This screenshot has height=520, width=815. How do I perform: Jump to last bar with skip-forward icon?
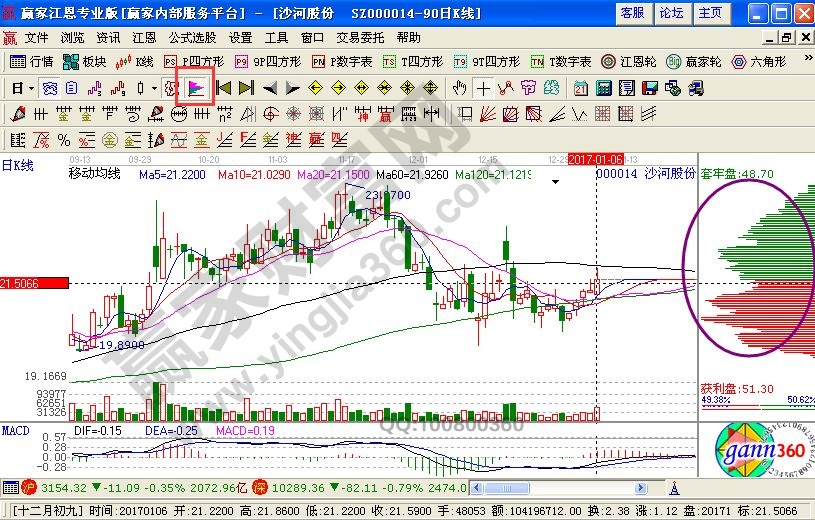tap(247, 88)
